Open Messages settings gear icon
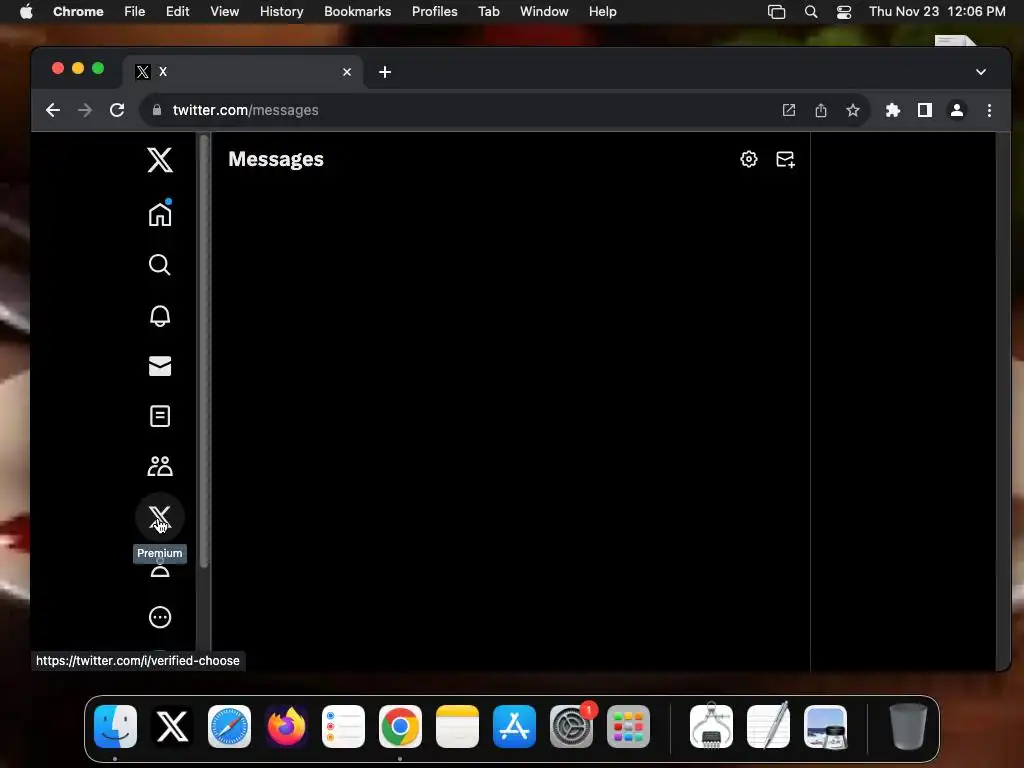Viewport: 1024px width, 768px height. (x=748, y=159)
